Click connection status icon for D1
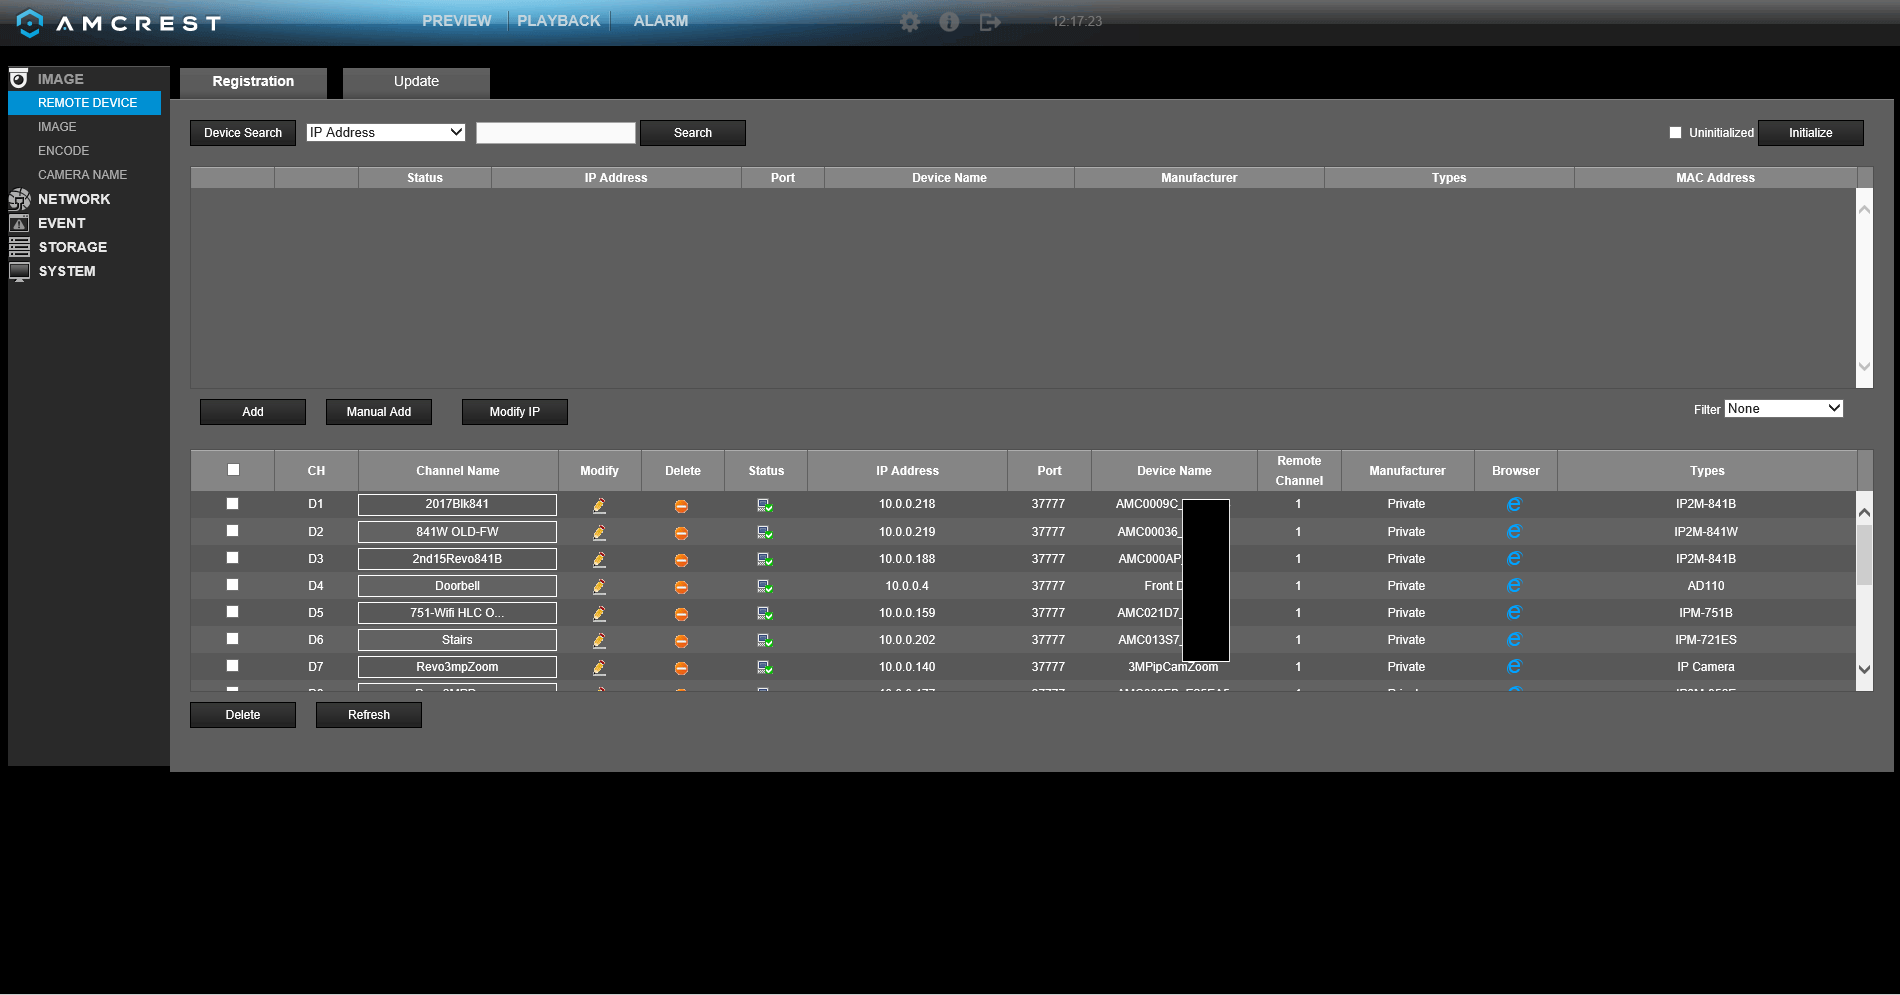The image size is (1900, 995). point(765,505)
